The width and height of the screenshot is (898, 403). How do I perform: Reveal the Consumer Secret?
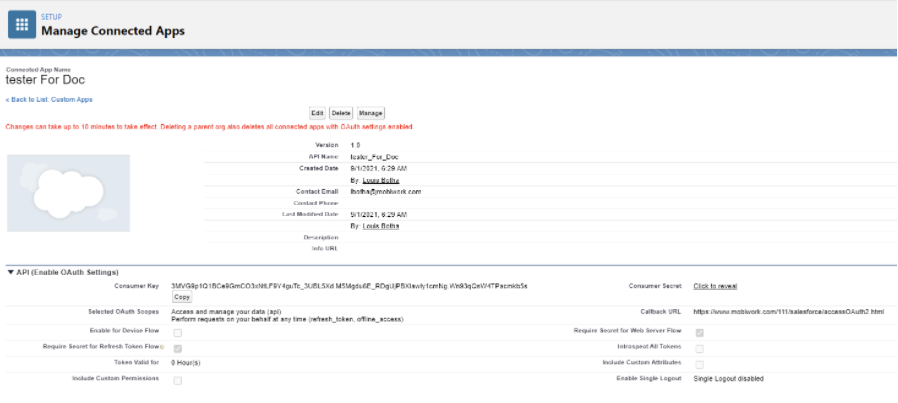coord(718,286)
